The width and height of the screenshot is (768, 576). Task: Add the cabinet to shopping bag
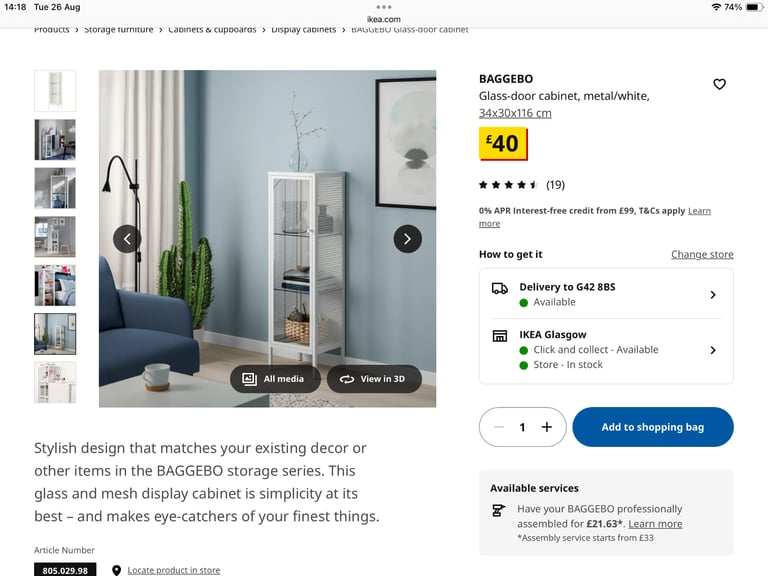653,427
